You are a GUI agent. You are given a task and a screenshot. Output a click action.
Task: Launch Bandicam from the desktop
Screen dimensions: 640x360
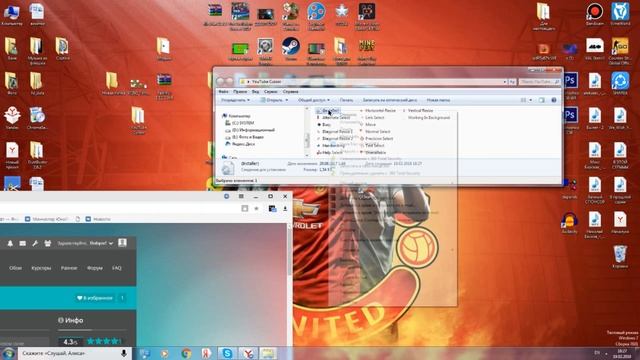595,14
